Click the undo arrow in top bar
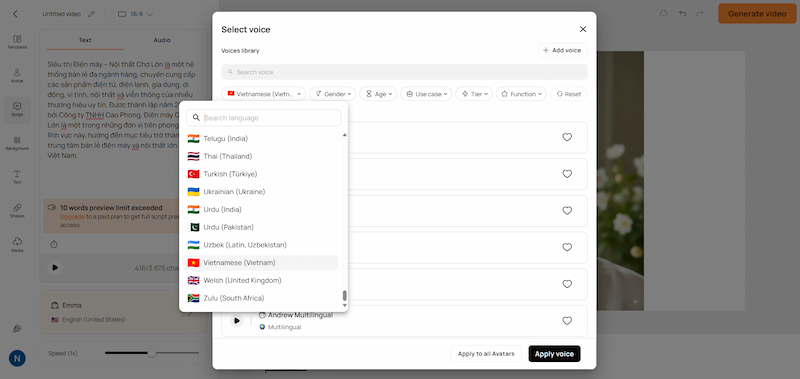This screenshot has height=379, width=800. 683,13
